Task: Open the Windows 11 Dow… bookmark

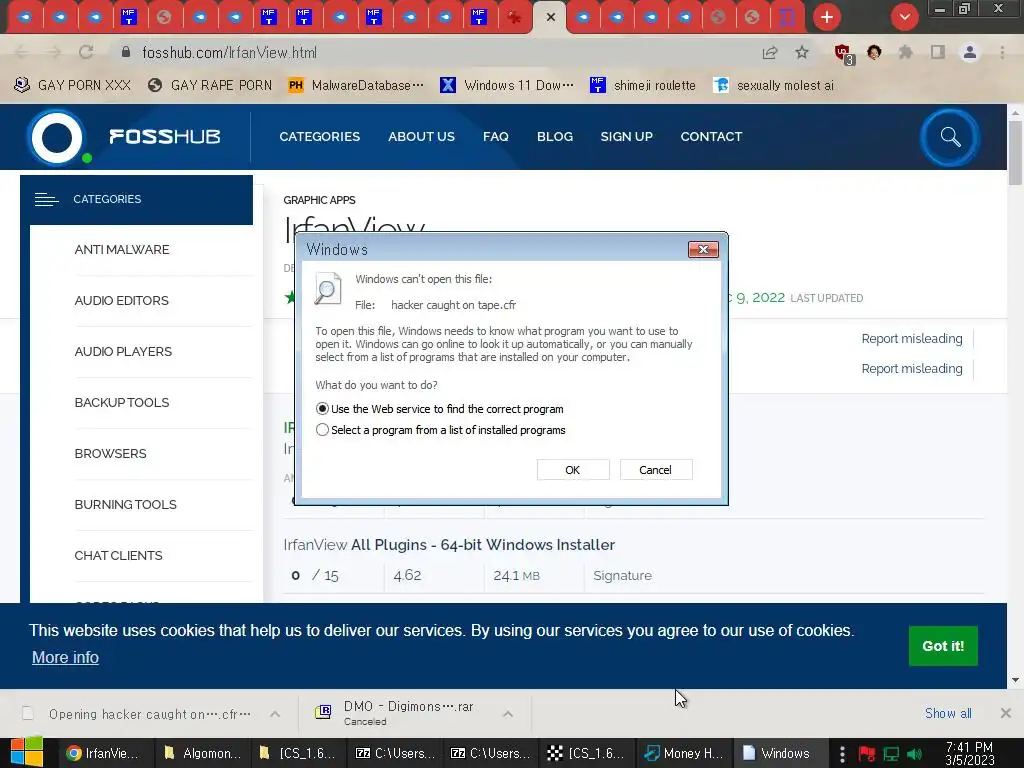Action: pos(507,86)
